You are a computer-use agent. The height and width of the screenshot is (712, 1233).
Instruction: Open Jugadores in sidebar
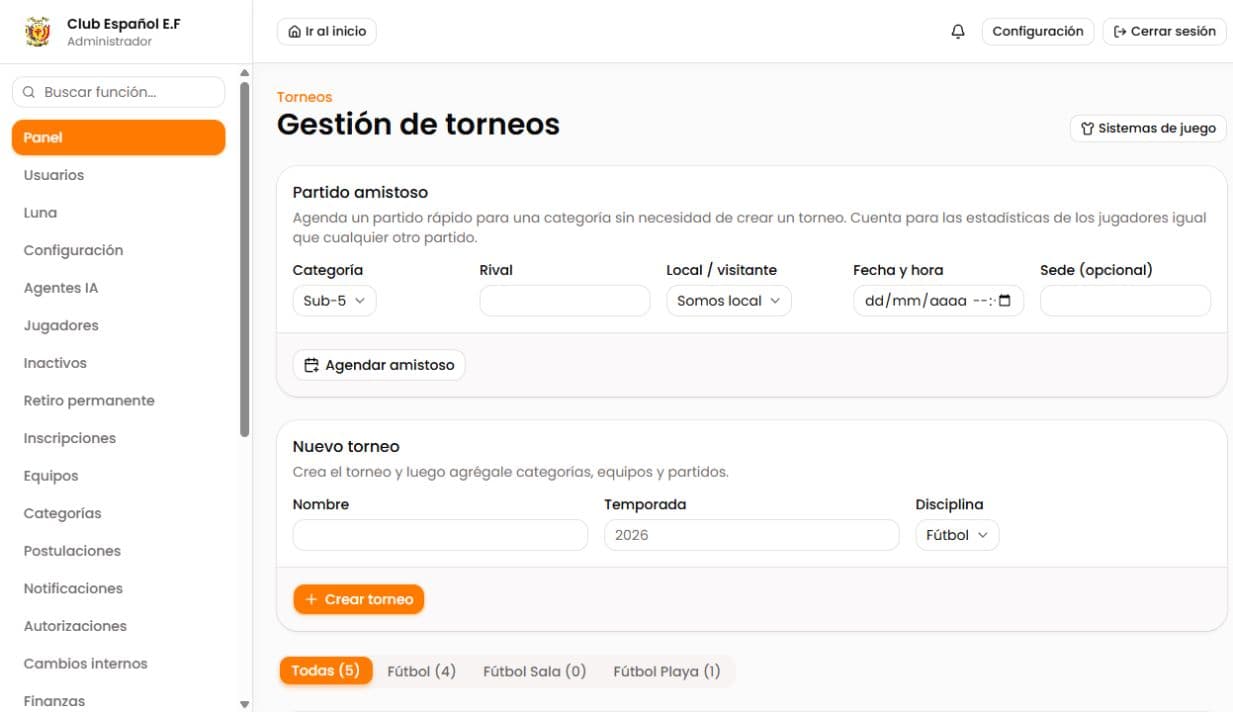(x=118, y=325)
